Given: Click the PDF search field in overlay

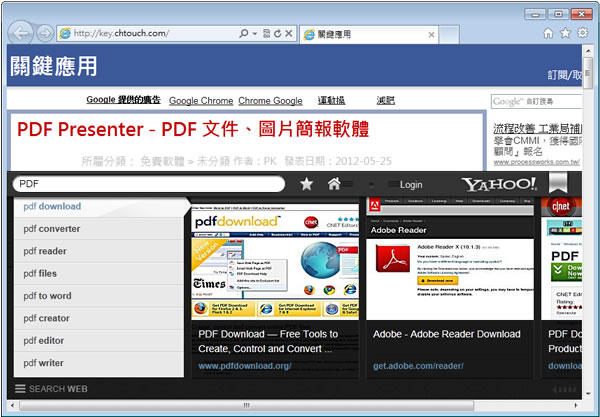Looking at the screenshot, I should (x=149, y=184).
